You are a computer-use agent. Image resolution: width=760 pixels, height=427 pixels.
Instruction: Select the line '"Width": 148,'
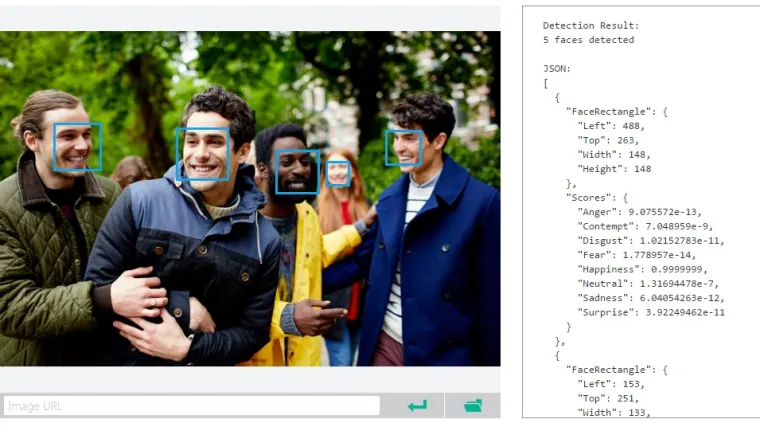(x=614, y=155)
